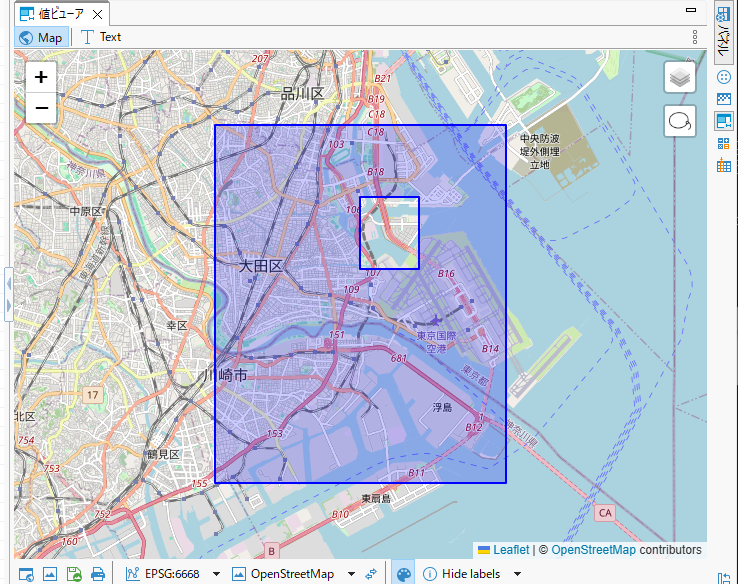This screenshot has height=584, width=738.
Task: Open the Hide labels dropdown arrow
Action: tap(517, 574)
